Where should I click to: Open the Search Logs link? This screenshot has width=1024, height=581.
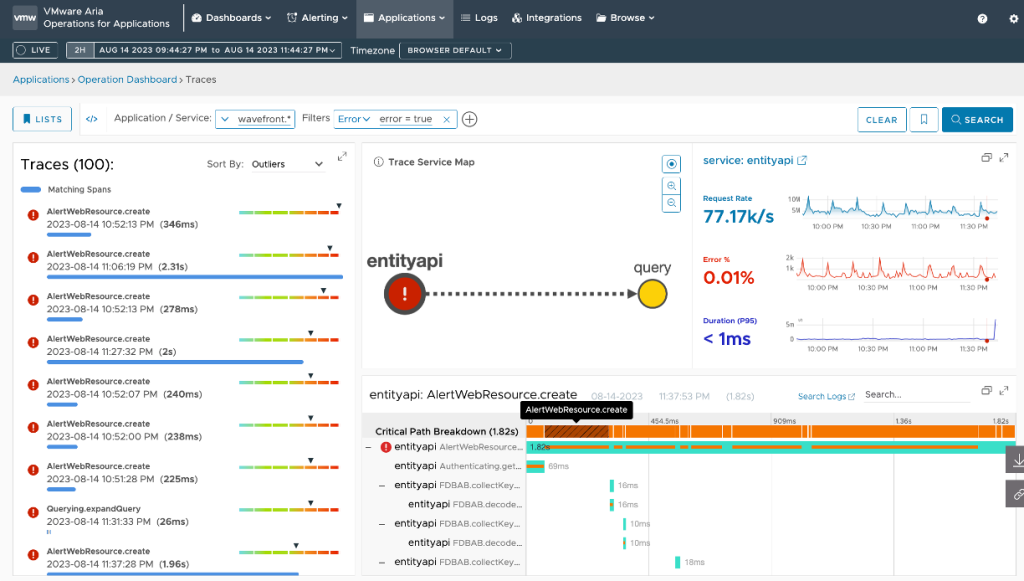[826, 396]
